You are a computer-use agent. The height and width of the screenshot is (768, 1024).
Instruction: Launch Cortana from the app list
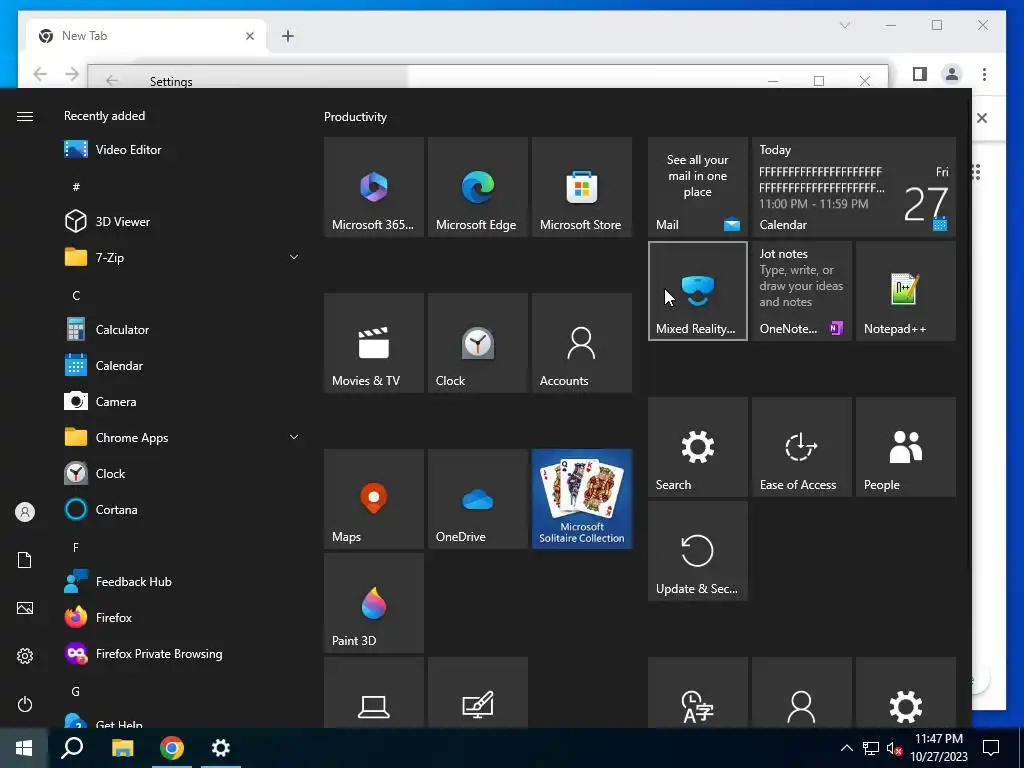(x=183, y=509)
